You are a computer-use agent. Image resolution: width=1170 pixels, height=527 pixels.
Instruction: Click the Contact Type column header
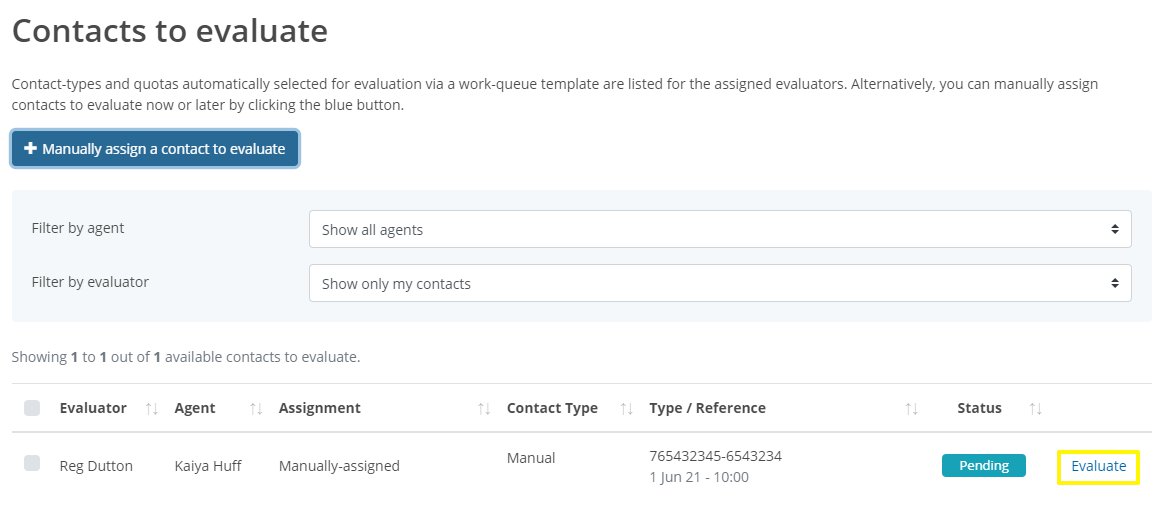point(552,408)
